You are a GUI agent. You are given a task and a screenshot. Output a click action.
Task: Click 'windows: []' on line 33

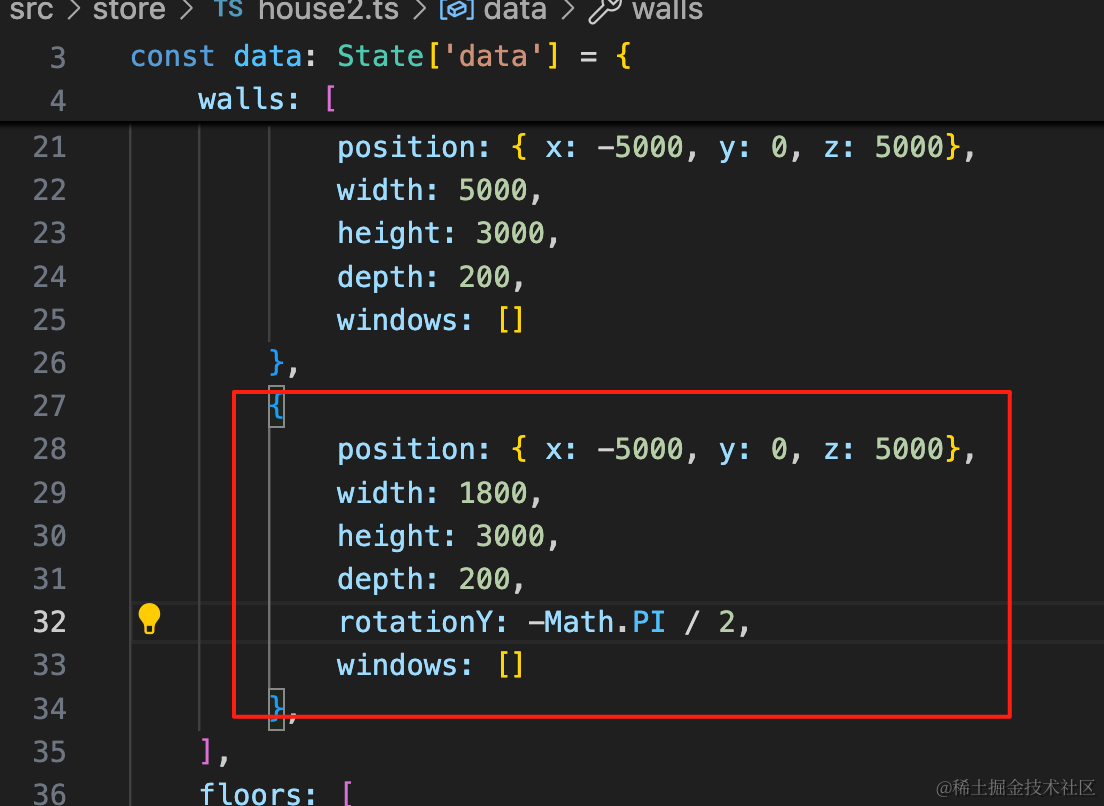click(x=430, y=665)
